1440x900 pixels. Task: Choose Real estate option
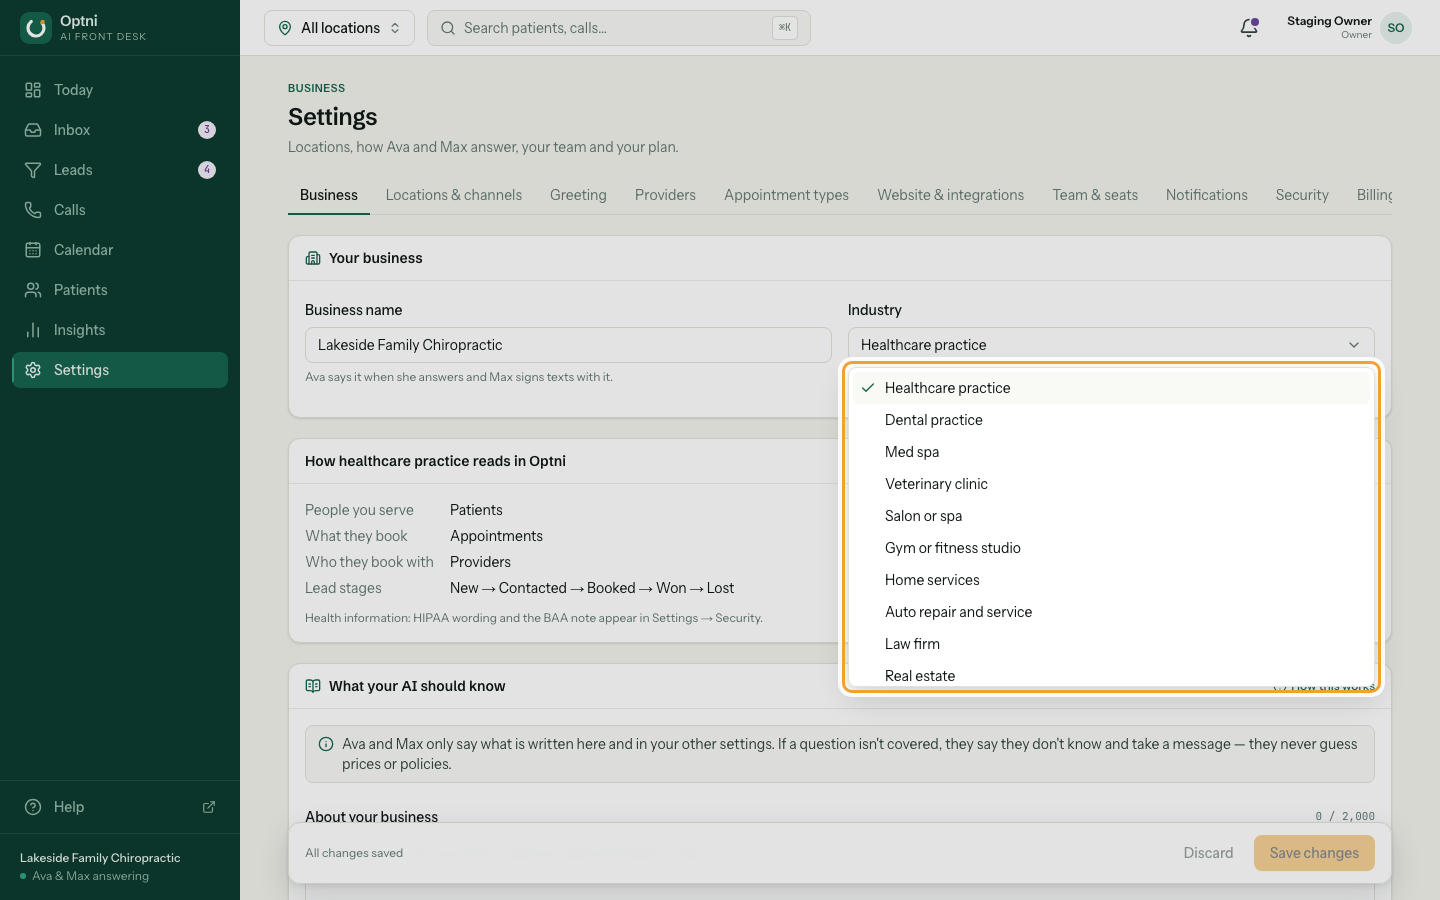point(1111,675)
